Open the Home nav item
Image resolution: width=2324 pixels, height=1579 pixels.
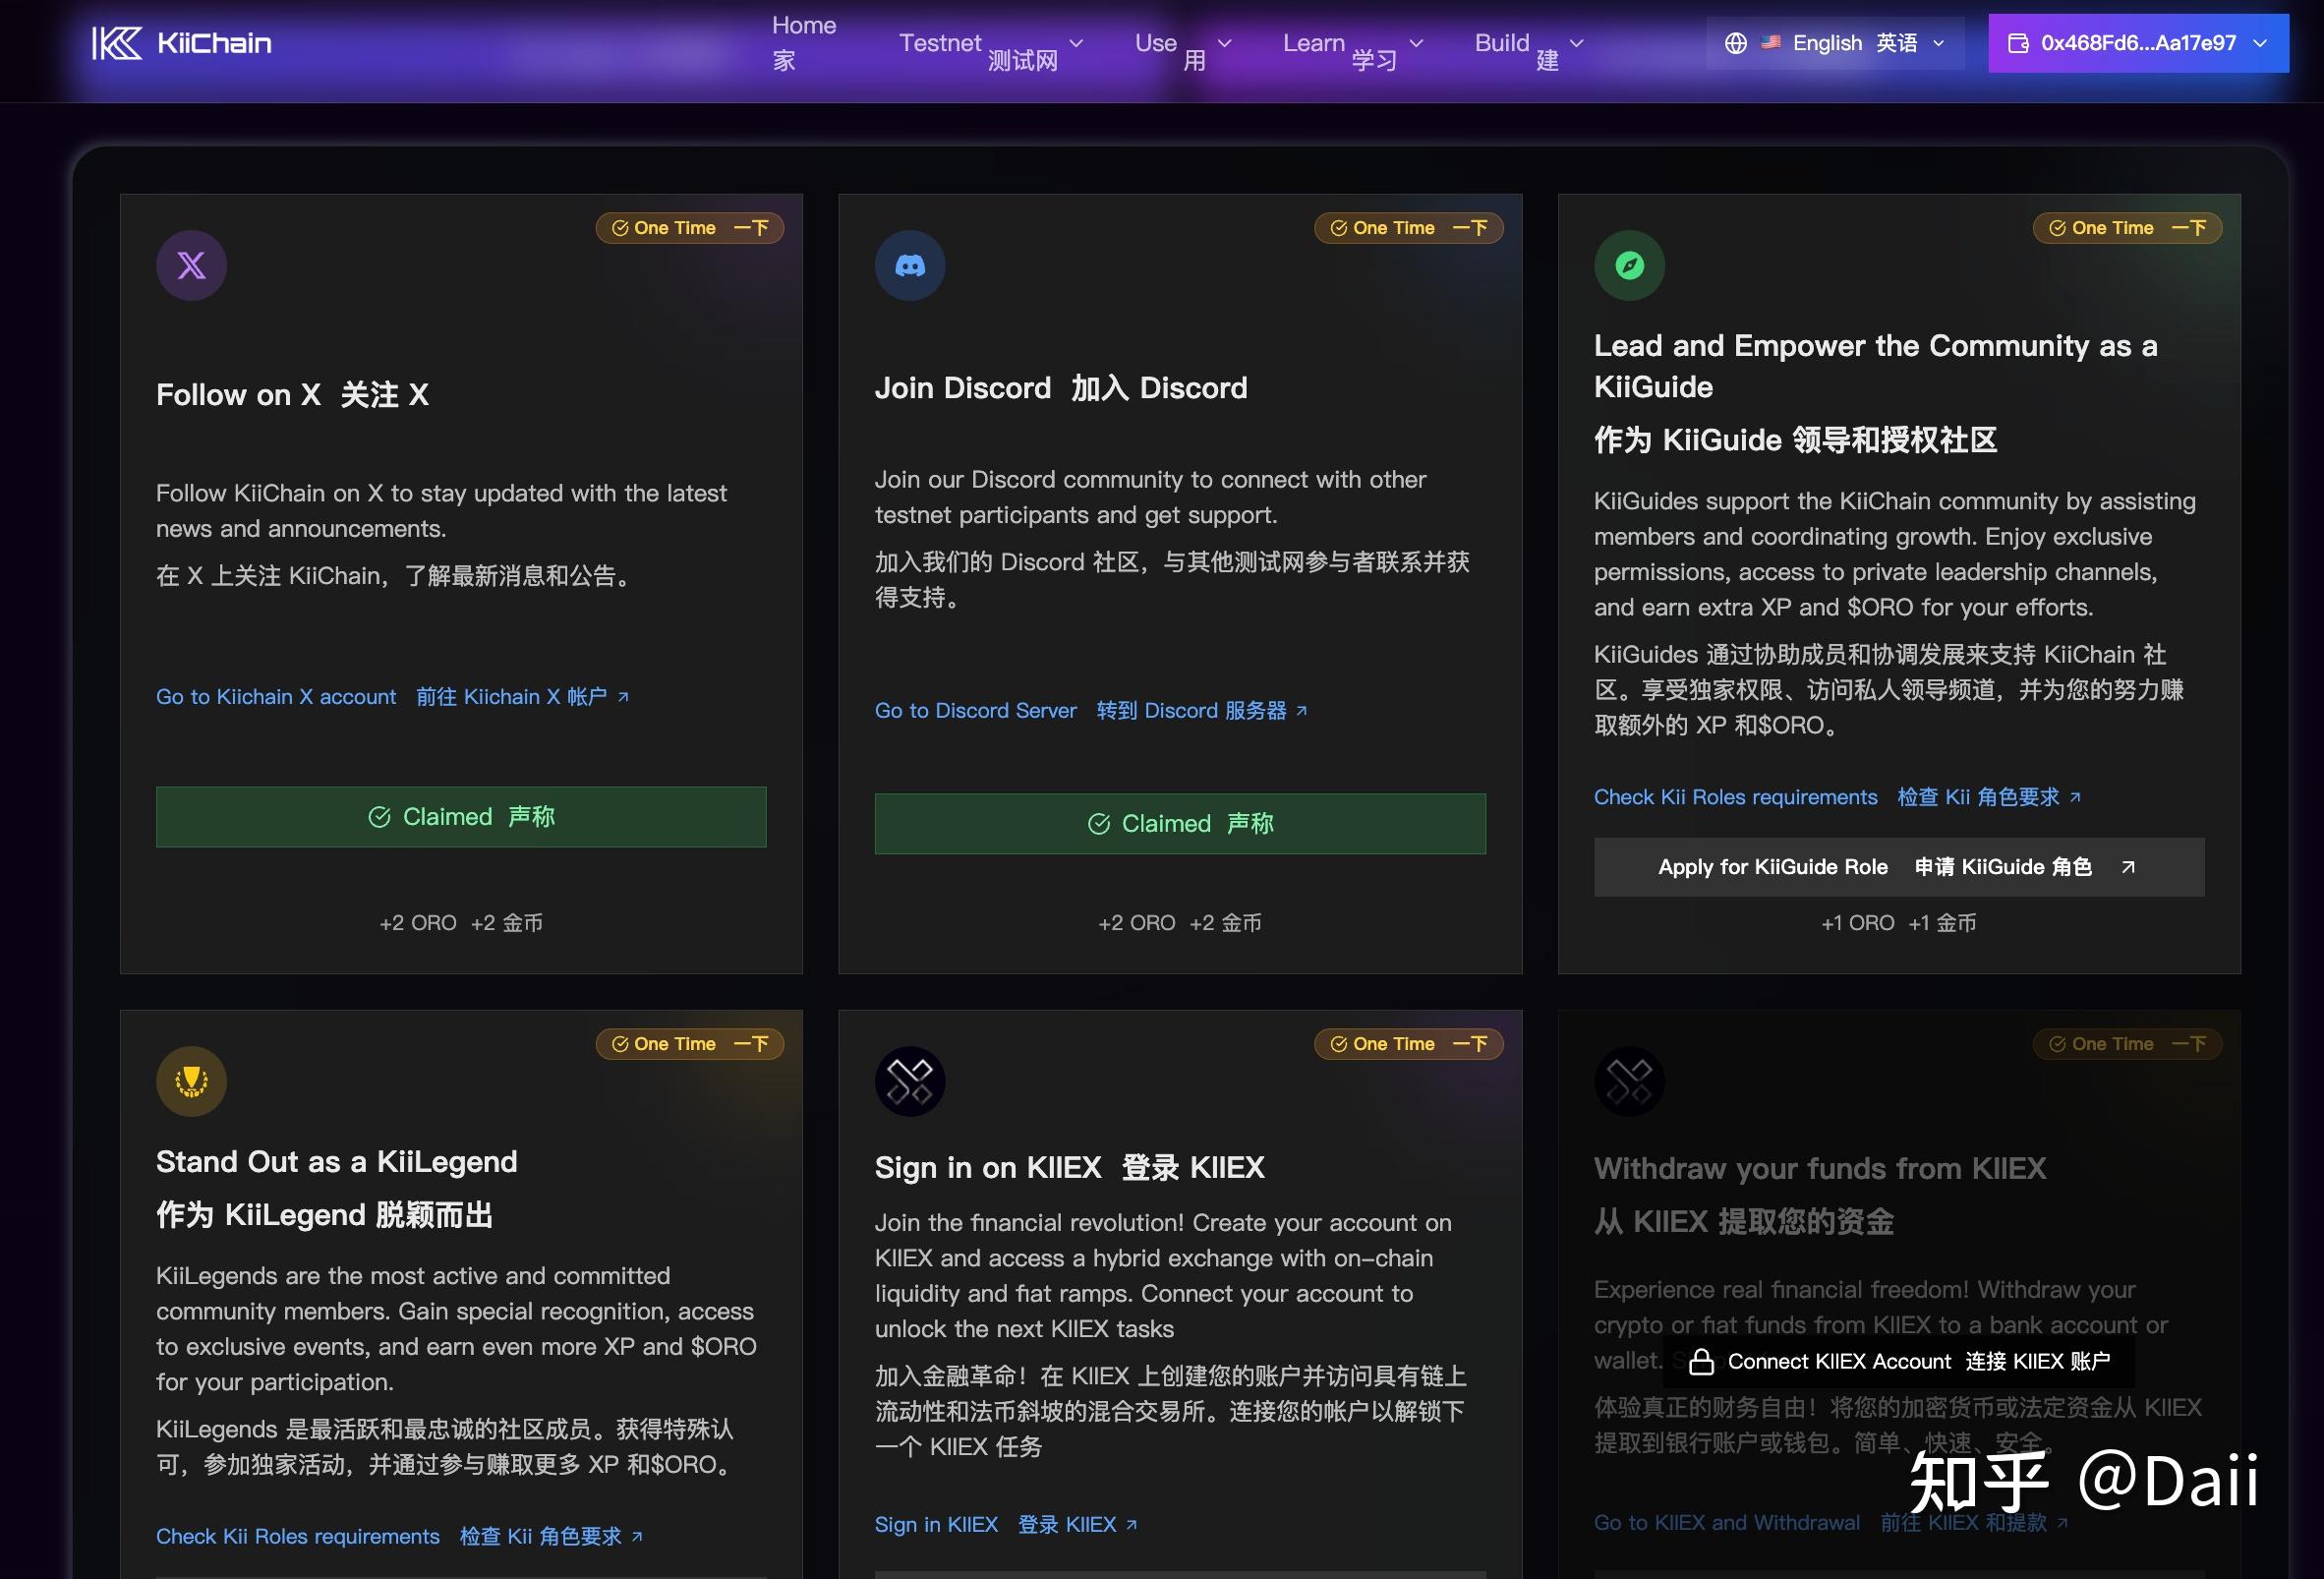(804, 43)
